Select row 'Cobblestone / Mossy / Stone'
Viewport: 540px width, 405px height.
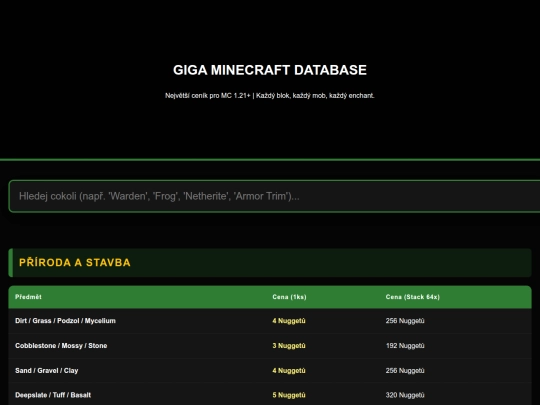(270, 345)
